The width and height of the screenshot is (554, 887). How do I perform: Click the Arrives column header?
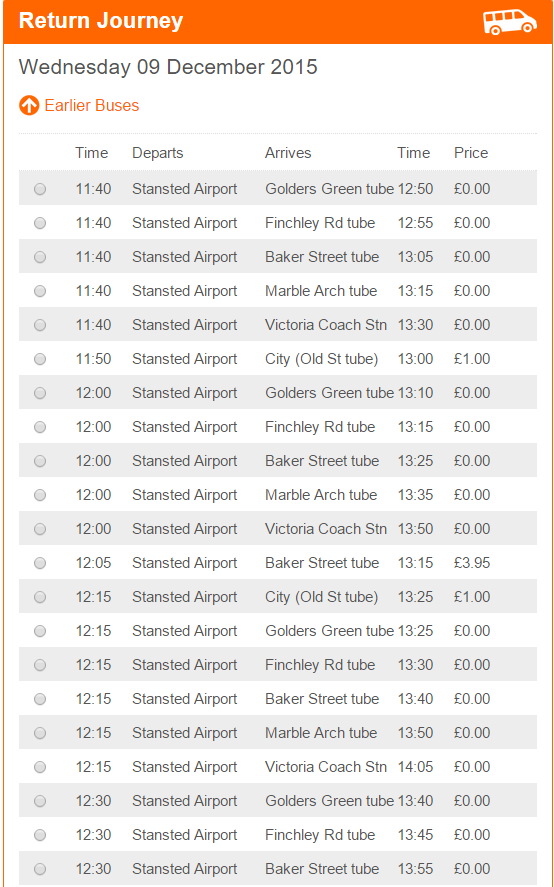click(288, 153)
